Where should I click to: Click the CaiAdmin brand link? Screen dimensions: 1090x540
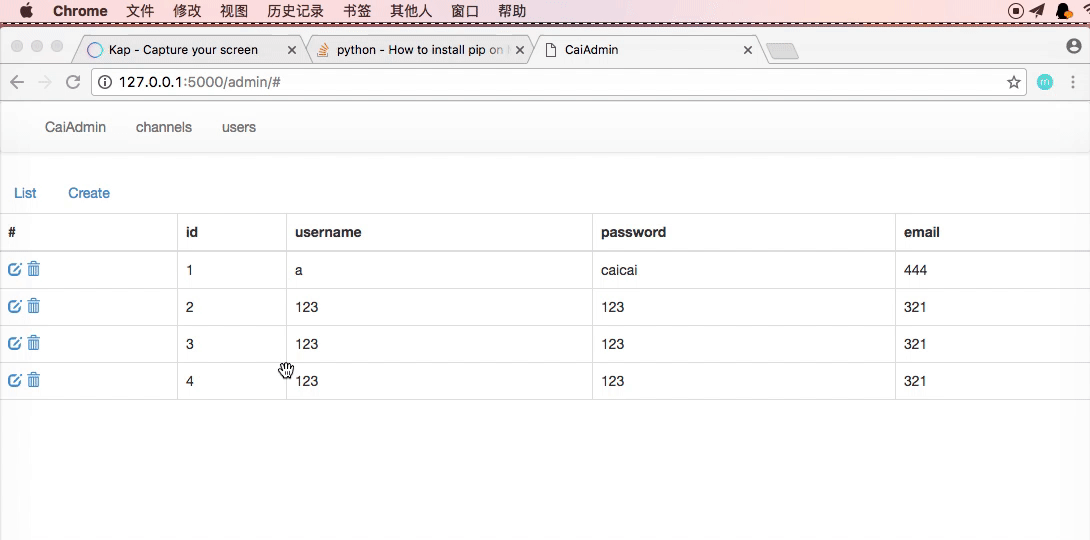click(x=75, y=127)
